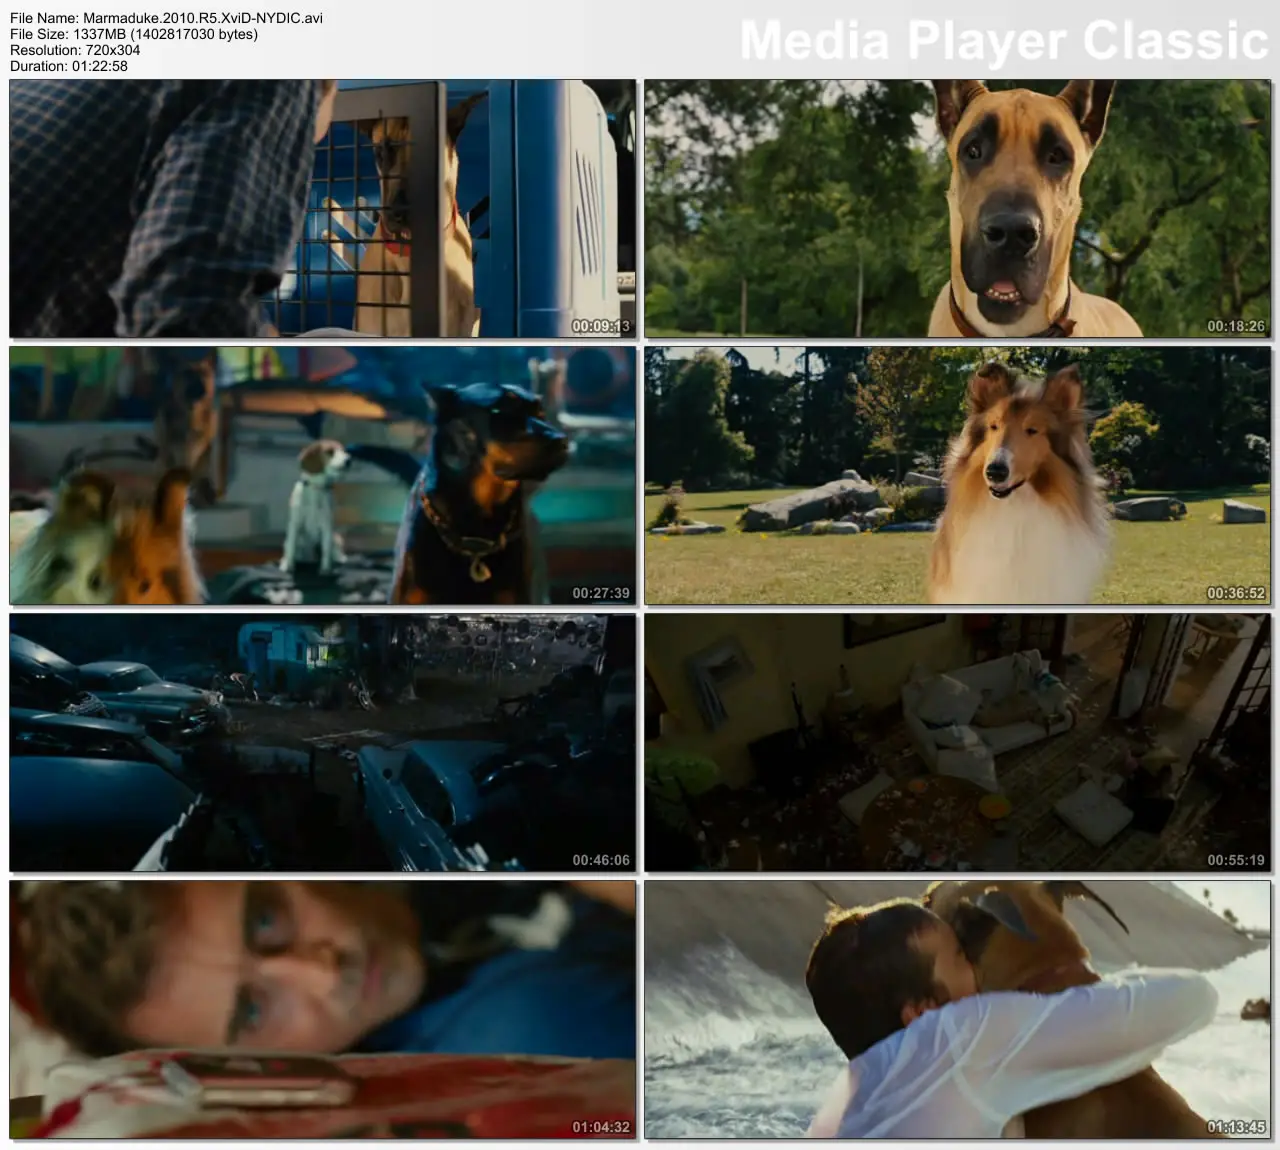Select the collie thumbnail at 00:36:52
Viewport: 1280px width, 1150px height.
tap(957, 476)
